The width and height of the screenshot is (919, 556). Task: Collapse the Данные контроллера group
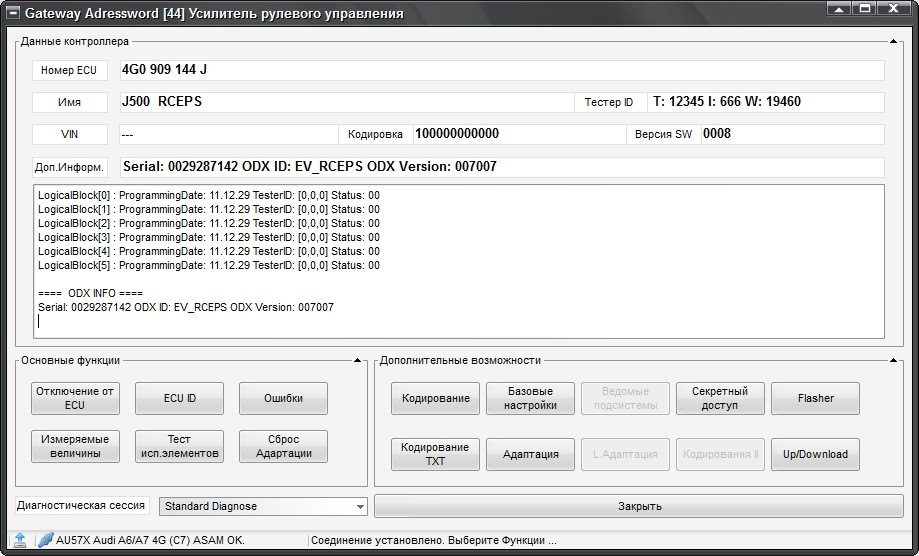893,42
